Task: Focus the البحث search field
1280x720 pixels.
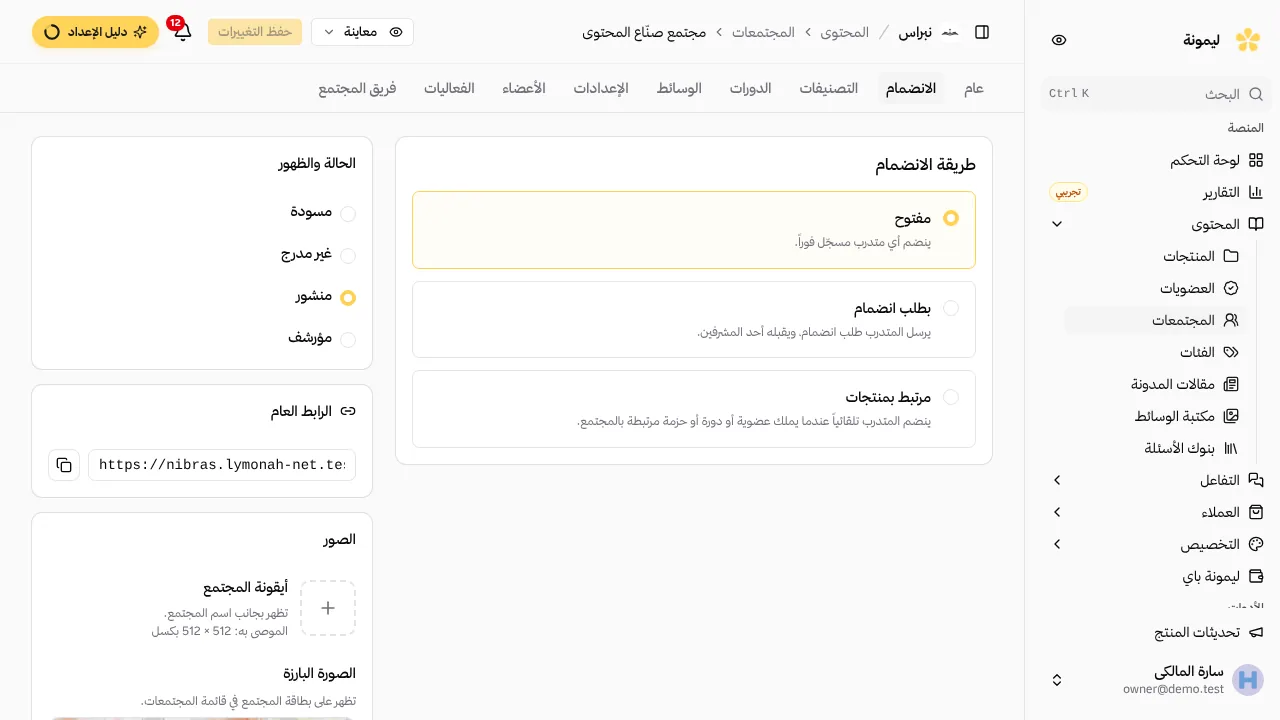Action: (x=1156, y=94)
